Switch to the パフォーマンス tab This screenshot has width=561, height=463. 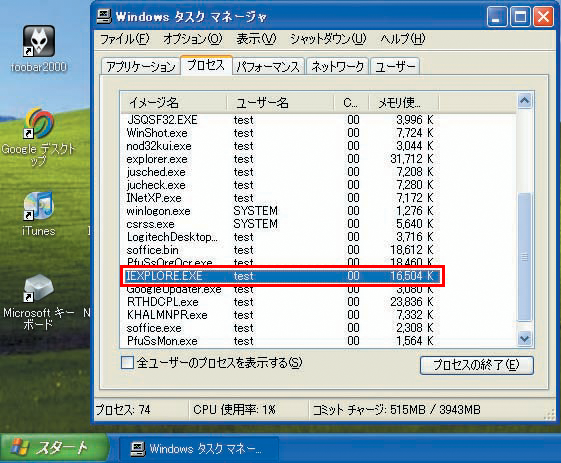click(268, 66)
